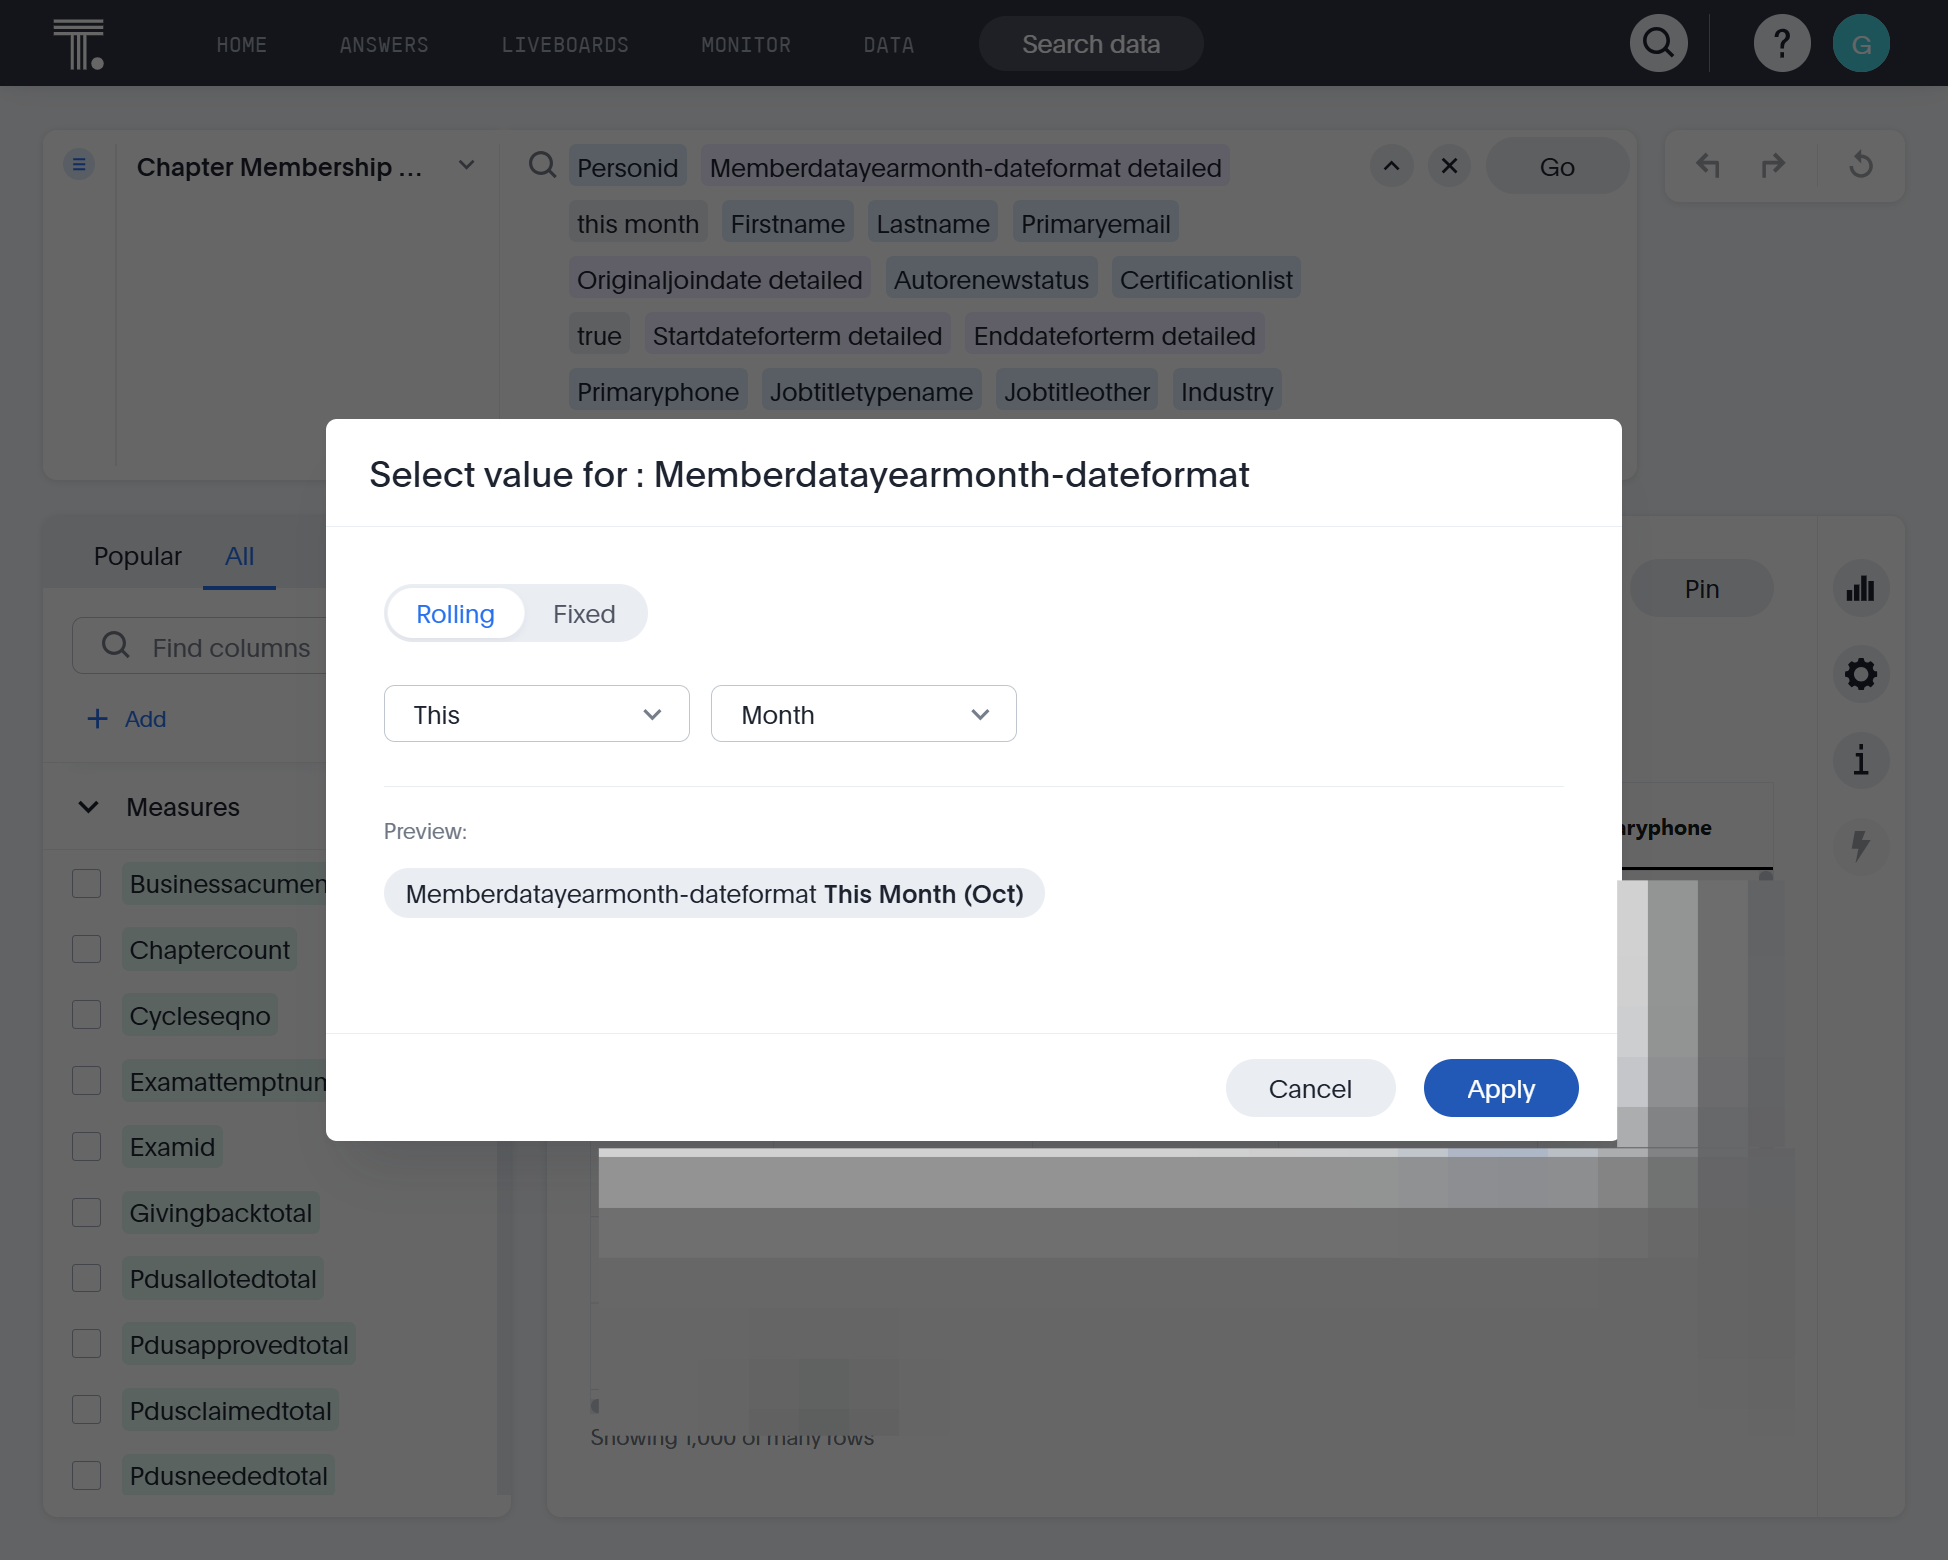The width and height of the screenshot is (1948, 1560).
Task: Check the Examid measure checkbox
Action: click(x=87, y=1147)
